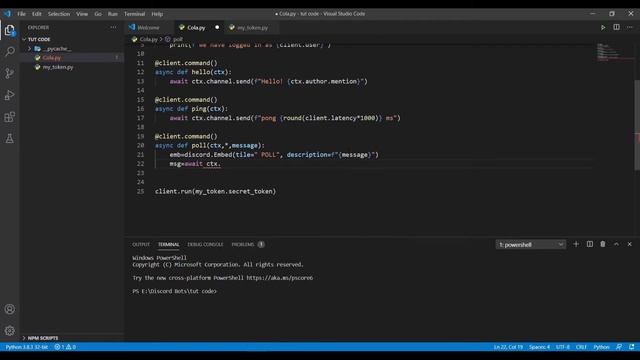
Task: Open editor More Actions ellipsis
Action: (x=630, y=27)
